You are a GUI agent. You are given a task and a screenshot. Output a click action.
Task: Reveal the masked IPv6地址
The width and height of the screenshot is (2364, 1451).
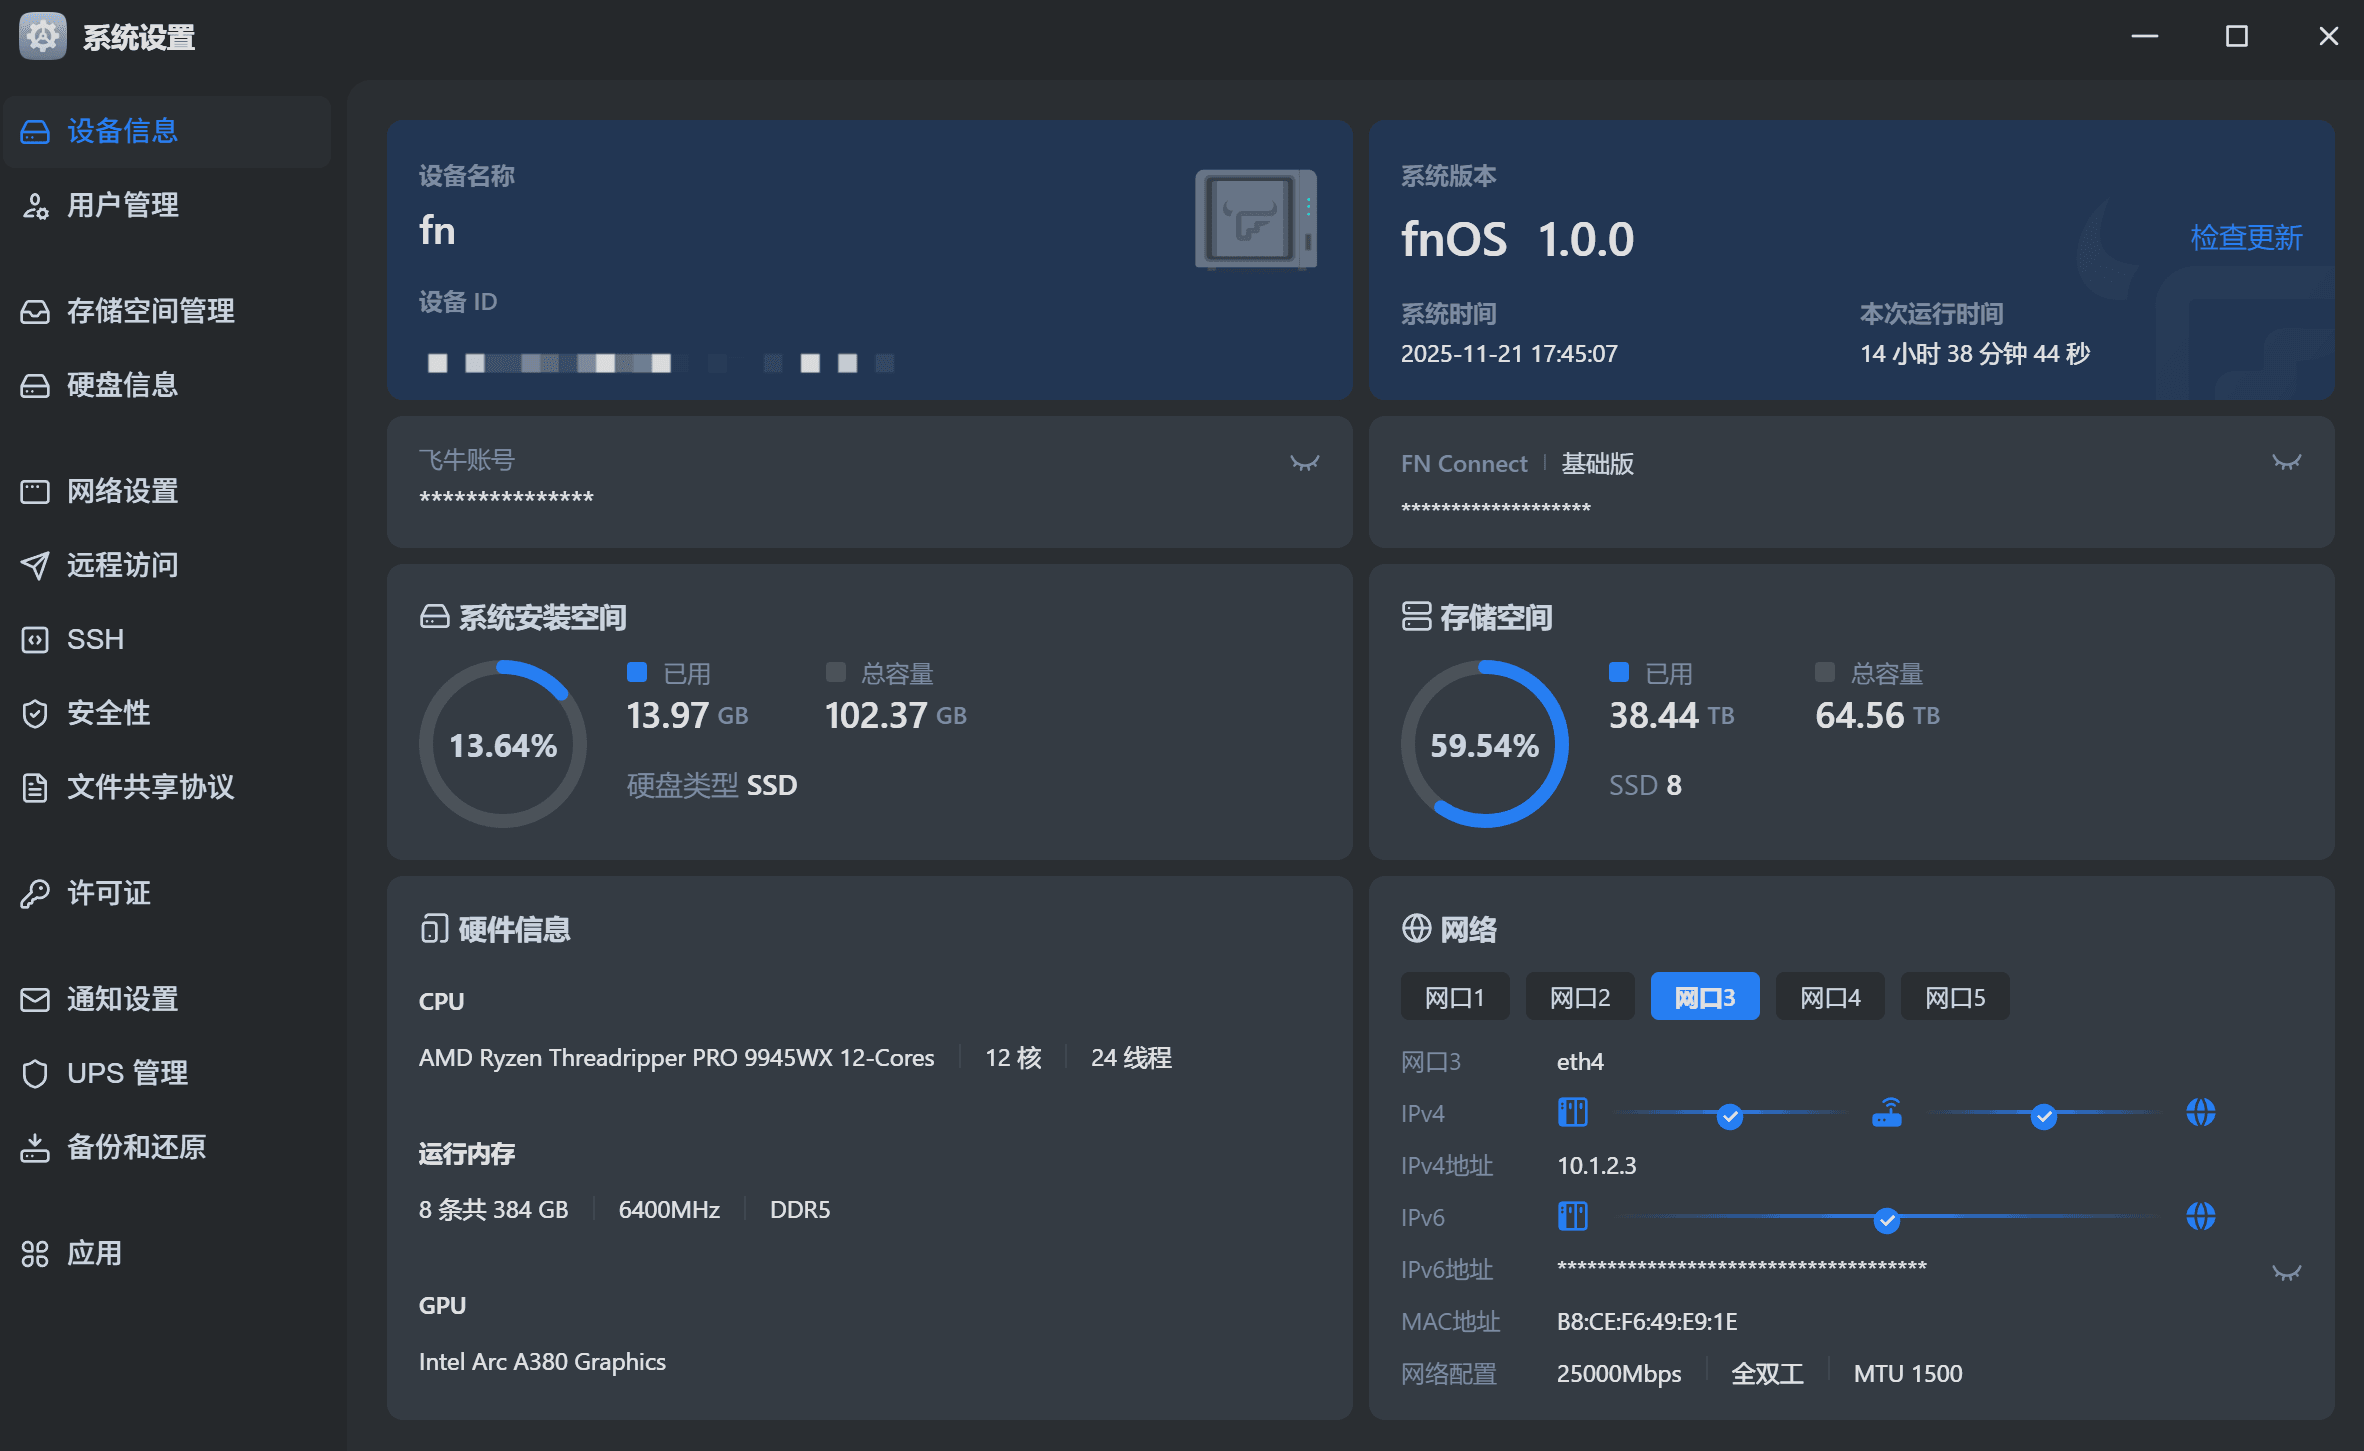click(2286, 1273)
